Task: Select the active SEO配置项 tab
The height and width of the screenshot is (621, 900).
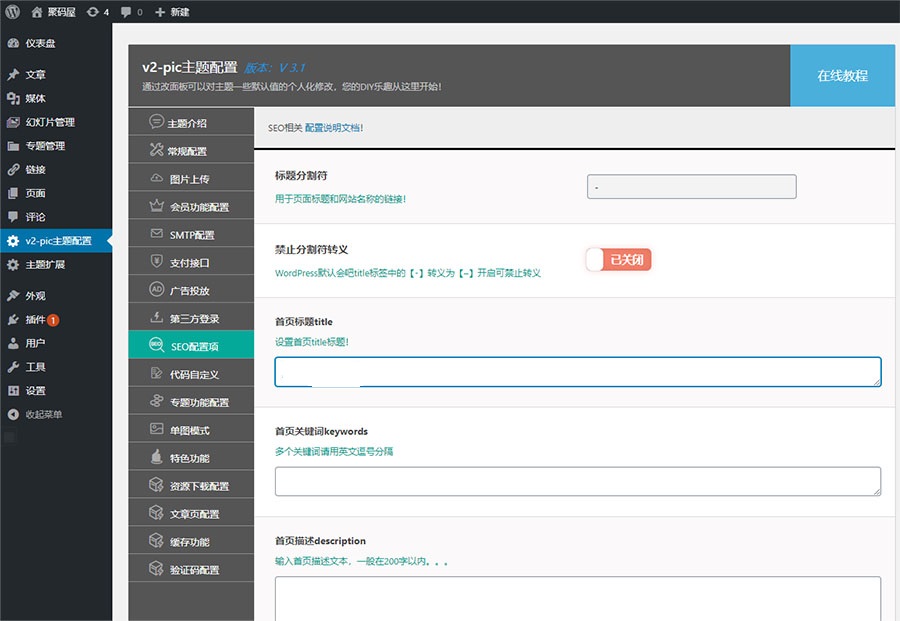Action: pyautogui.click(x=191, y=346)
